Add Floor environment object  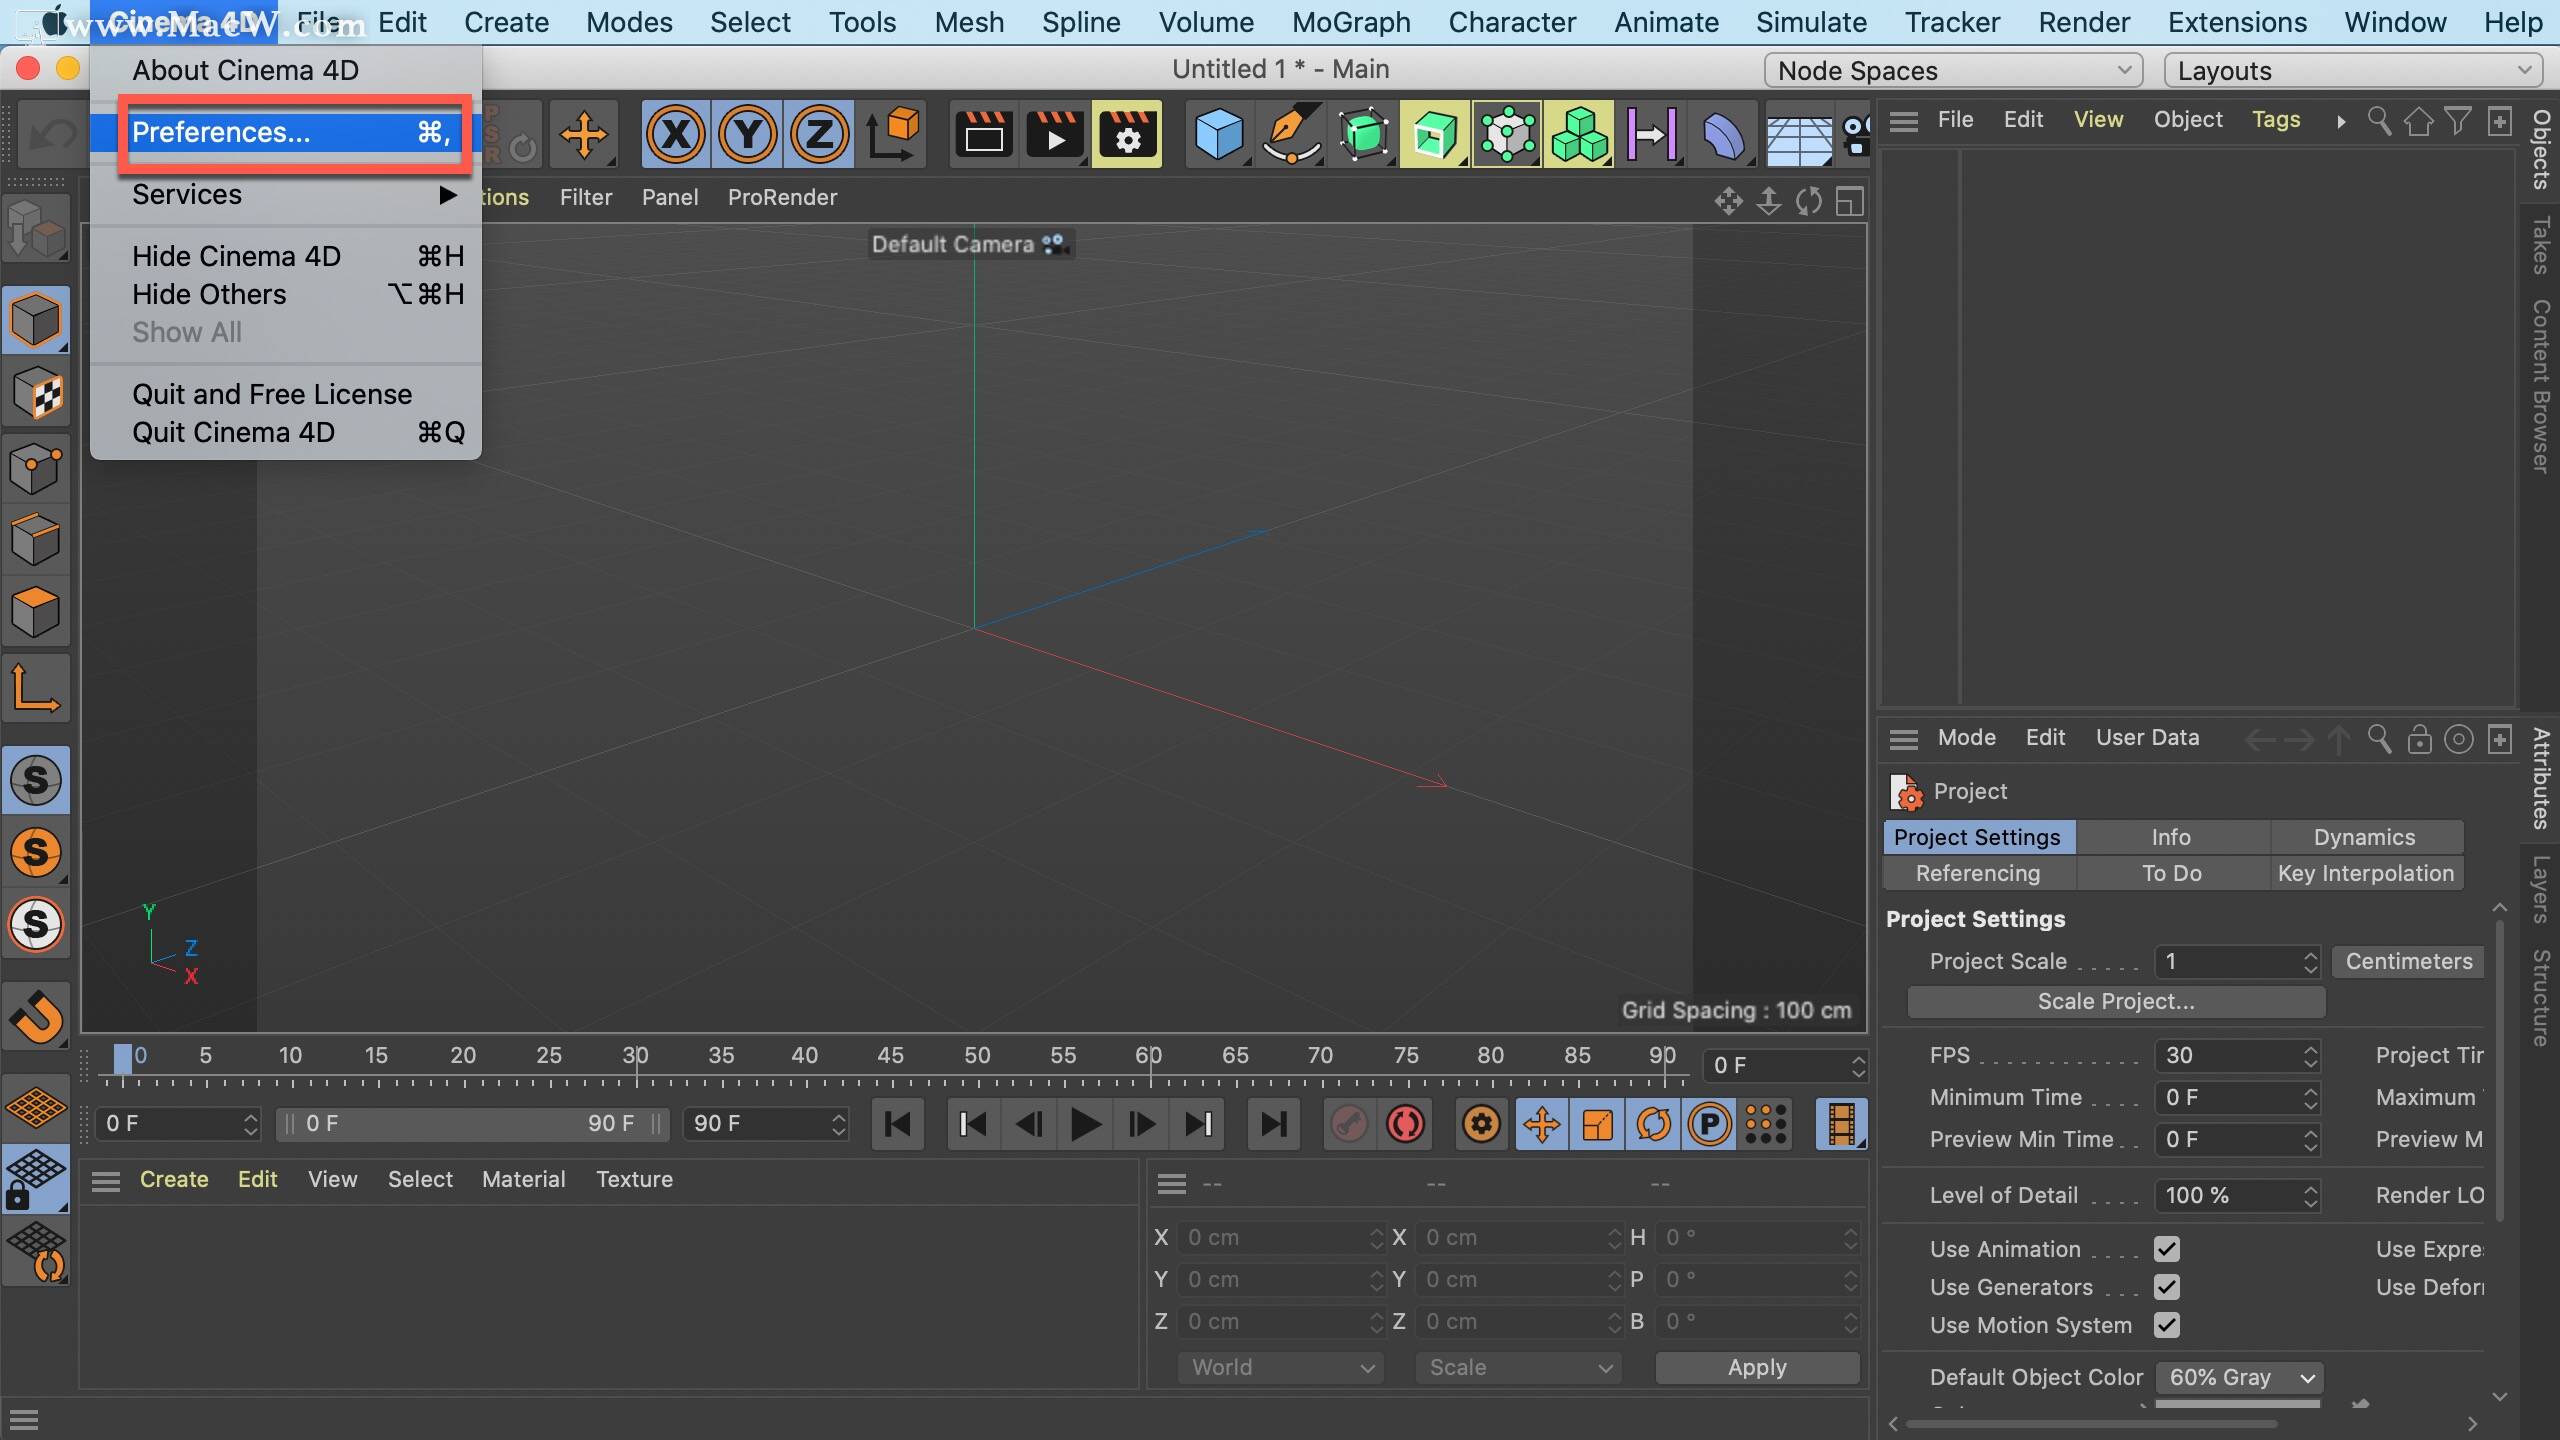point(1799,134)
